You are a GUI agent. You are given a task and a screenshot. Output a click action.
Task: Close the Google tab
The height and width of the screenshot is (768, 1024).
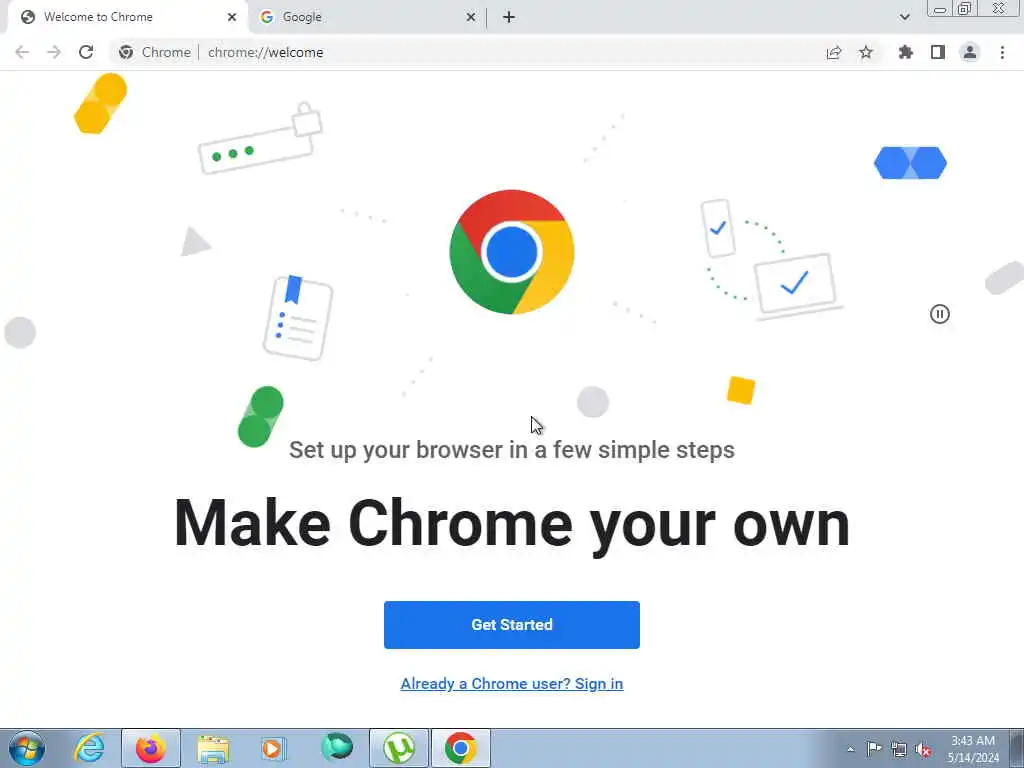coord(471,18)
